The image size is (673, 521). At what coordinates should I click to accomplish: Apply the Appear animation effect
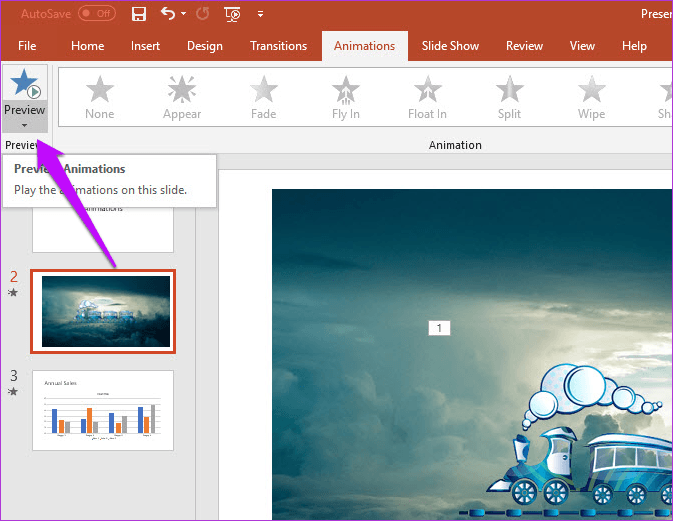(x=182, y=97)
